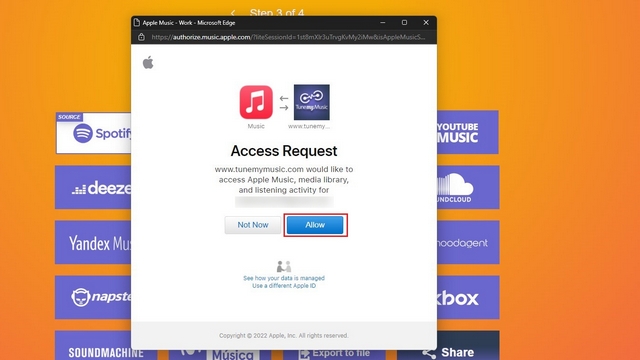Select Deezer tile in background page
Image resolution: width=640 pixels, height=360 pixels.
[93, 187]
